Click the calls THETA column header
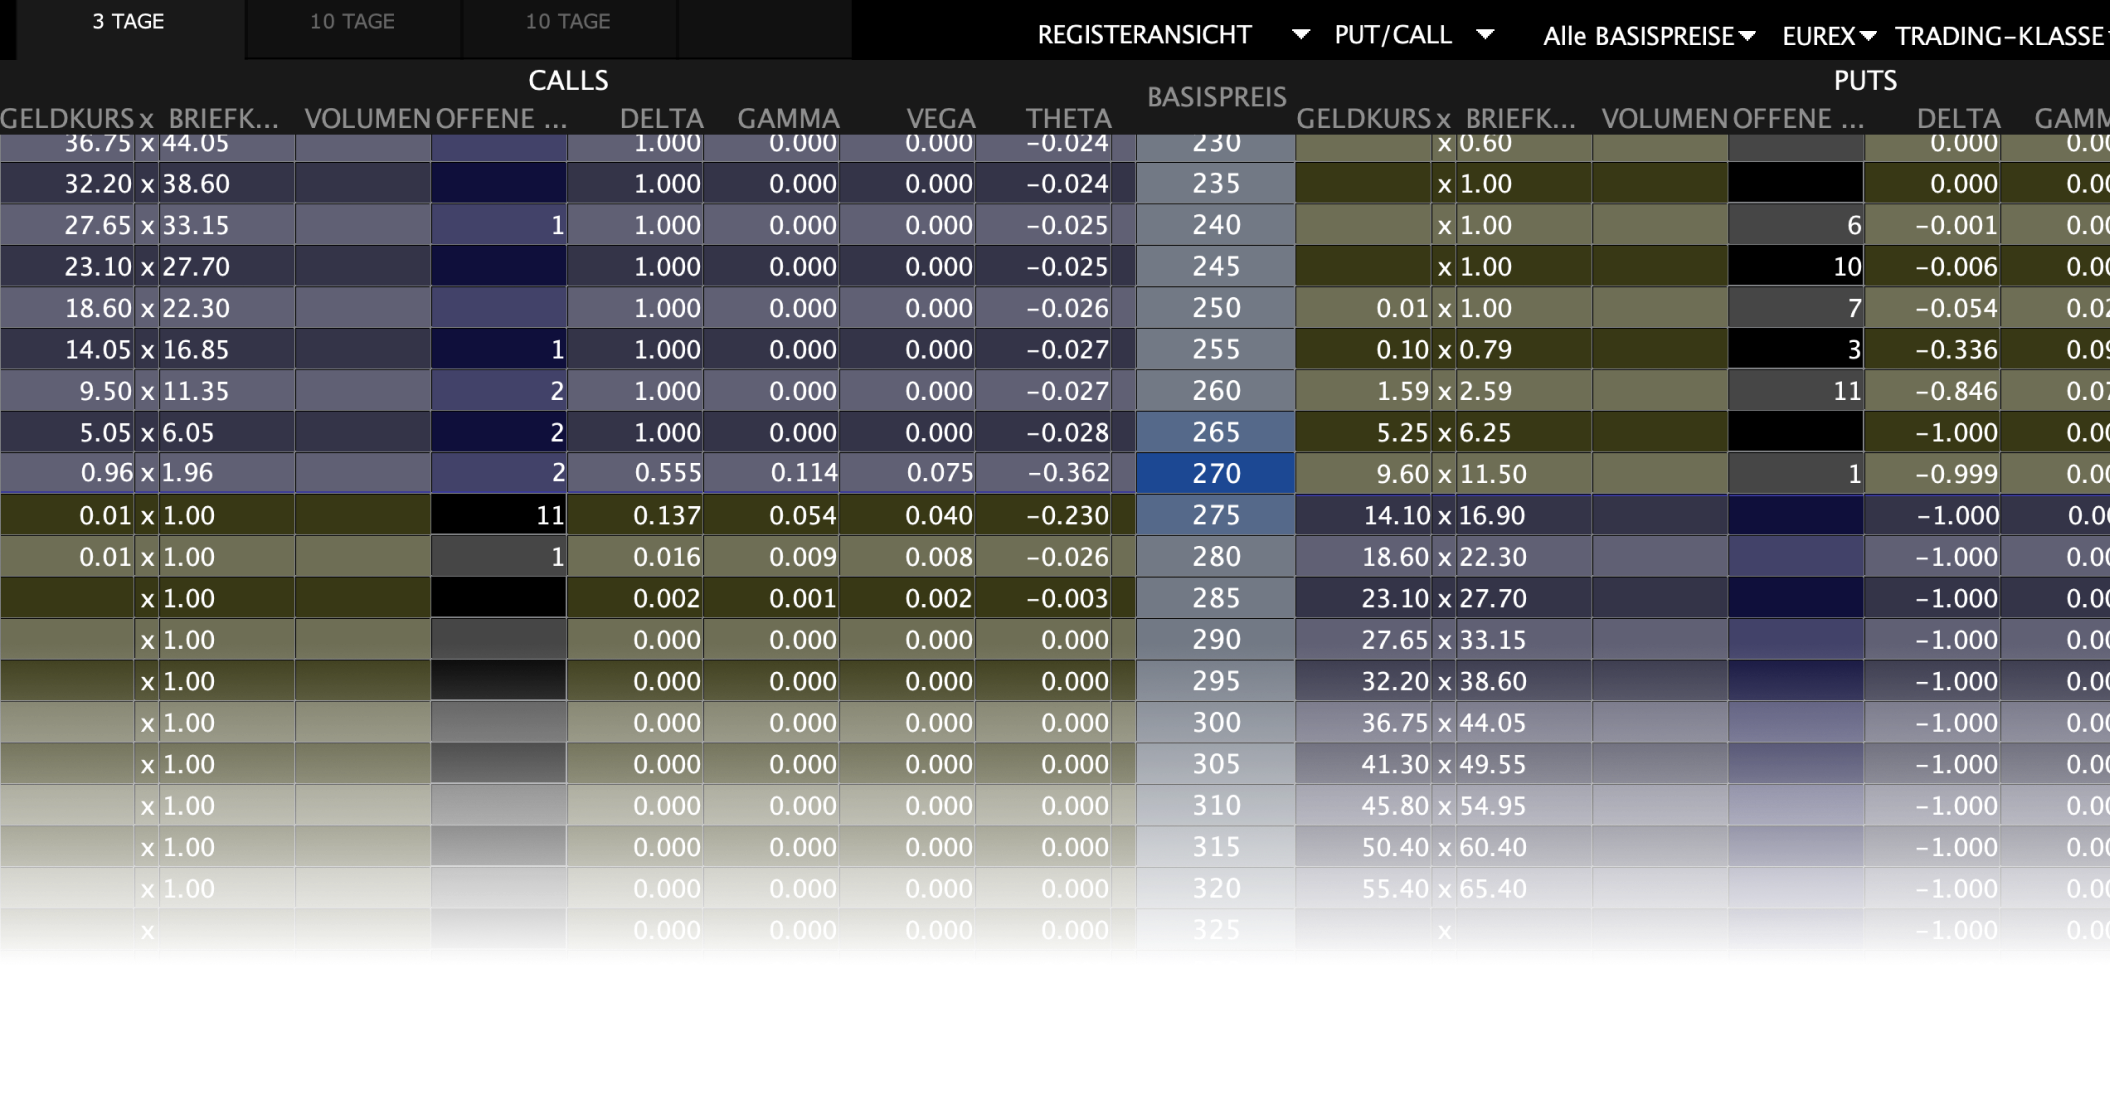2110x1094 pixels. coord(1068,119)
